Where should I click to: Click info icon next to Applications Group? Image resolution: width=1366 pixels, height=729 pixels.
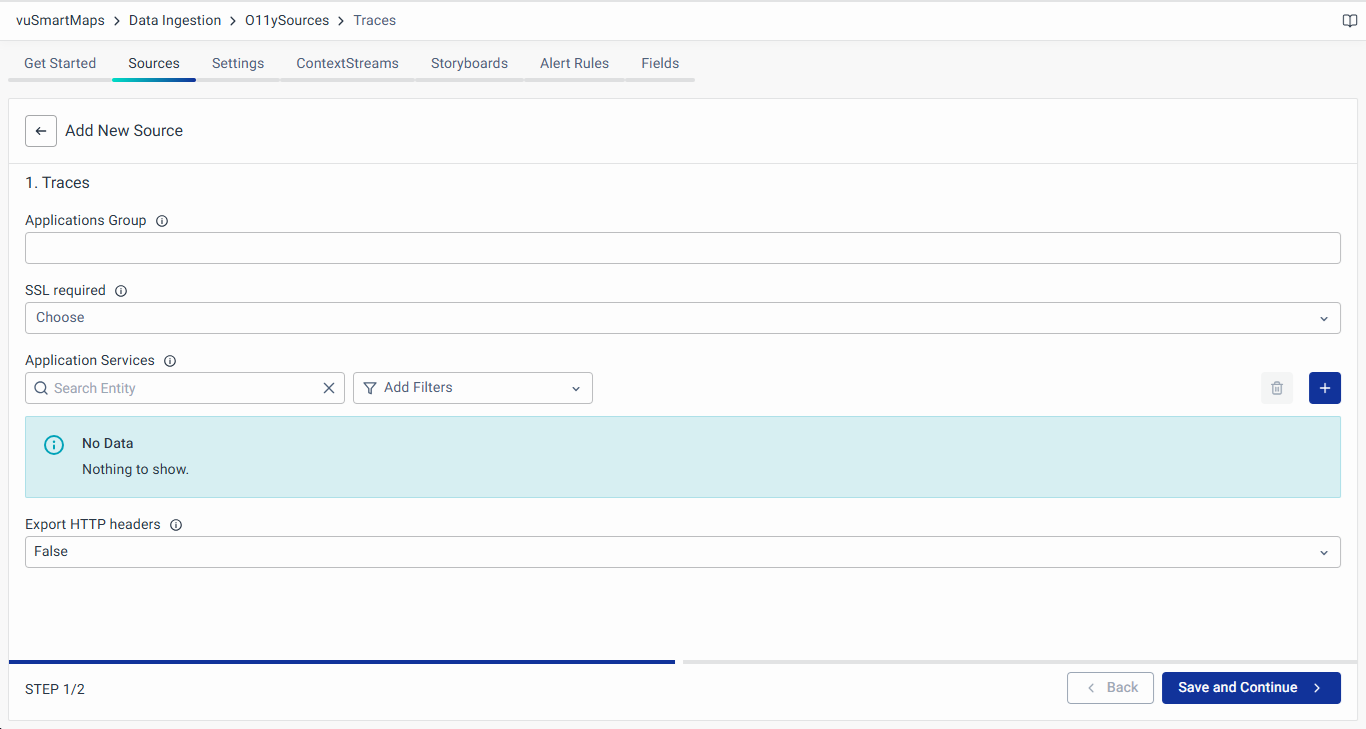pos(162,221)
